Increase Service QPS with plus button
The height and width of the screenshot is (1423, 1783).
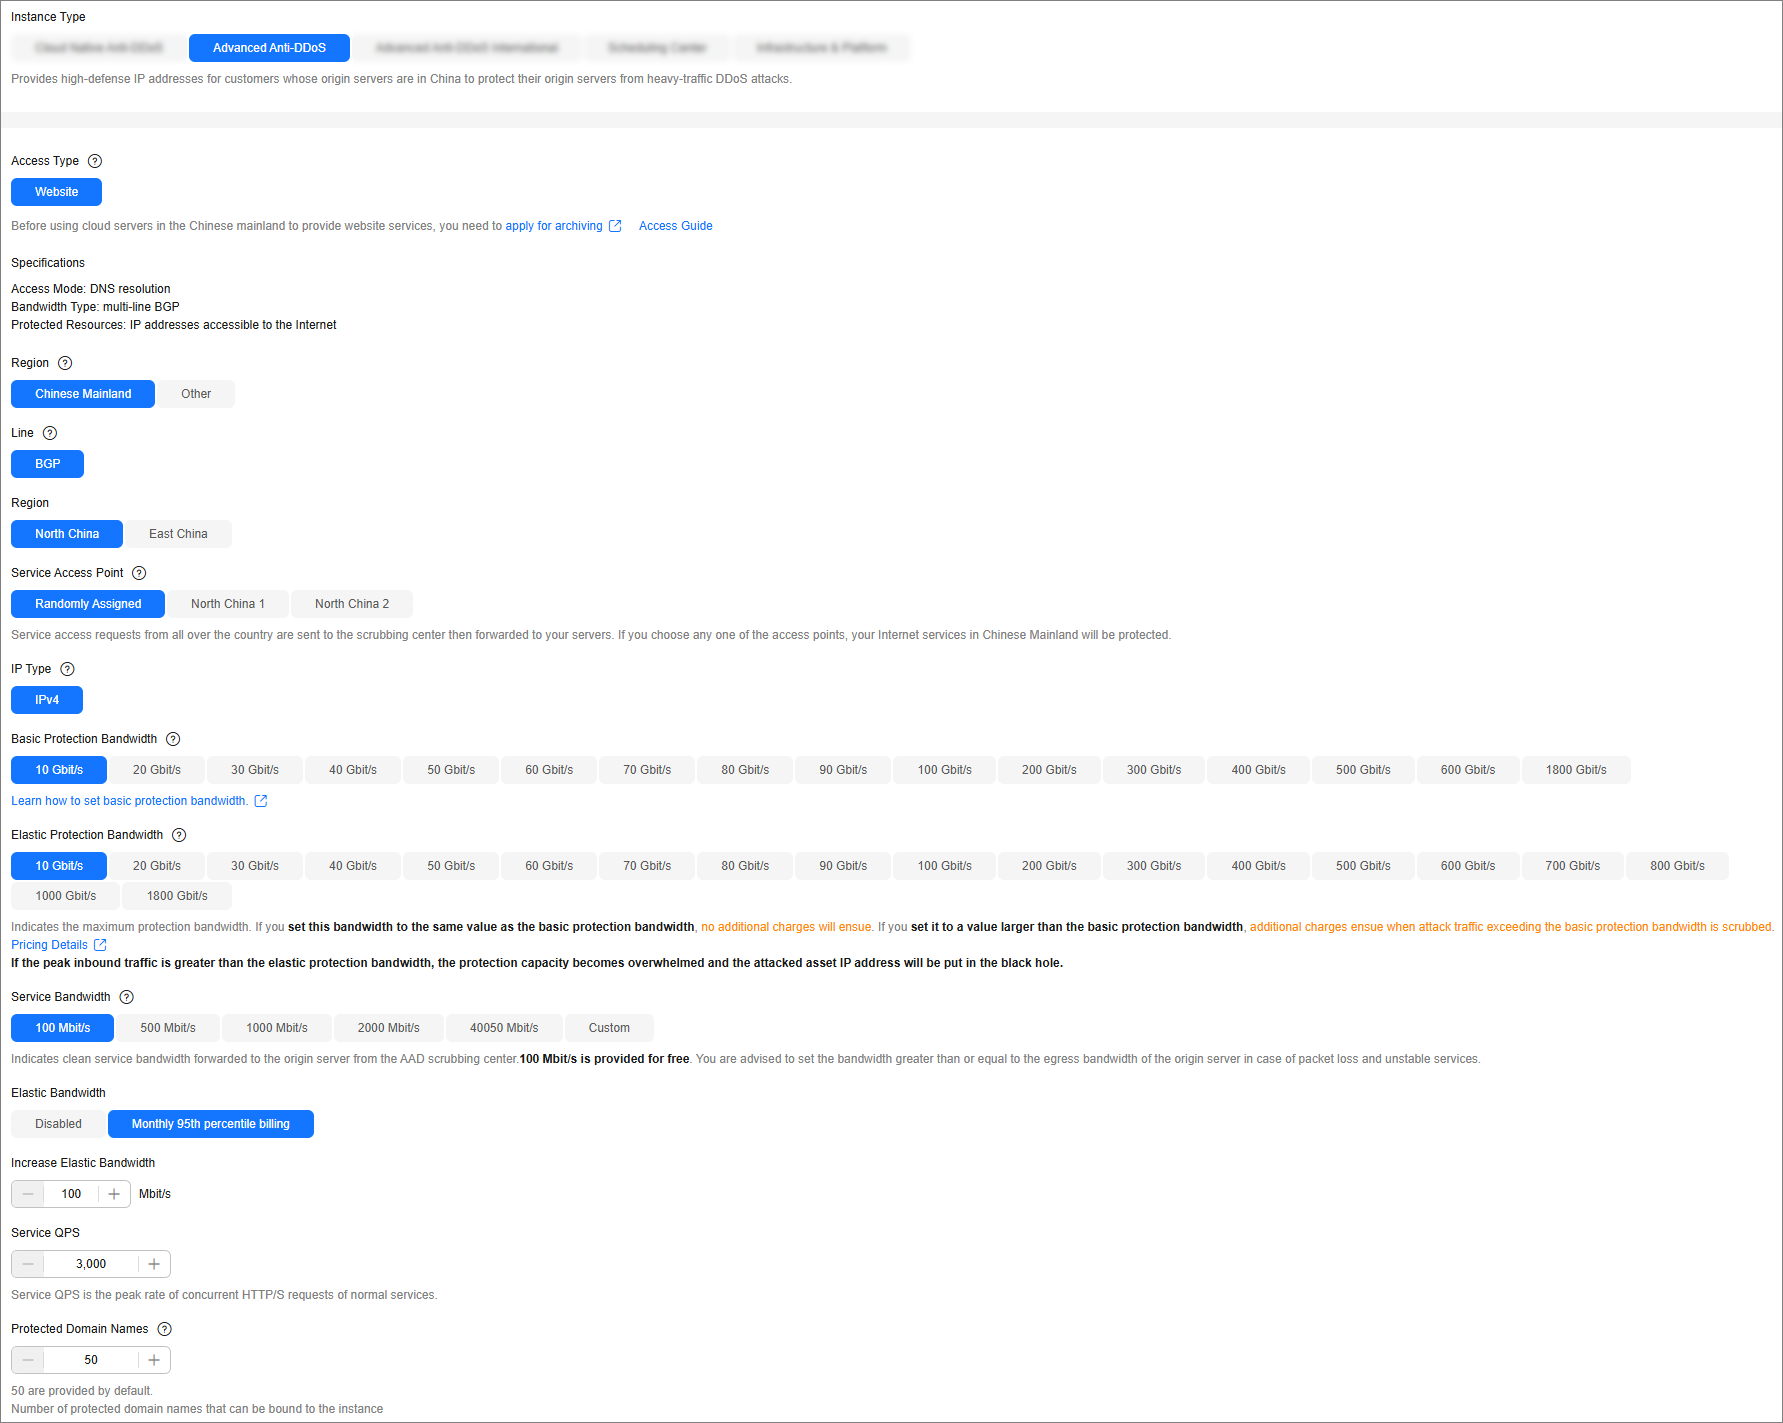[154, 1264]
